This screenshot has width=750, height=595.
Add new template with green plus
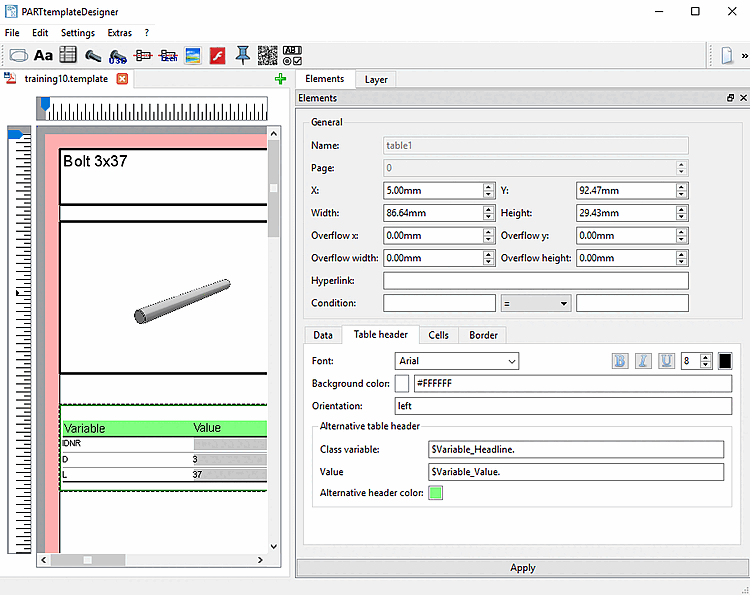[280, 79]
